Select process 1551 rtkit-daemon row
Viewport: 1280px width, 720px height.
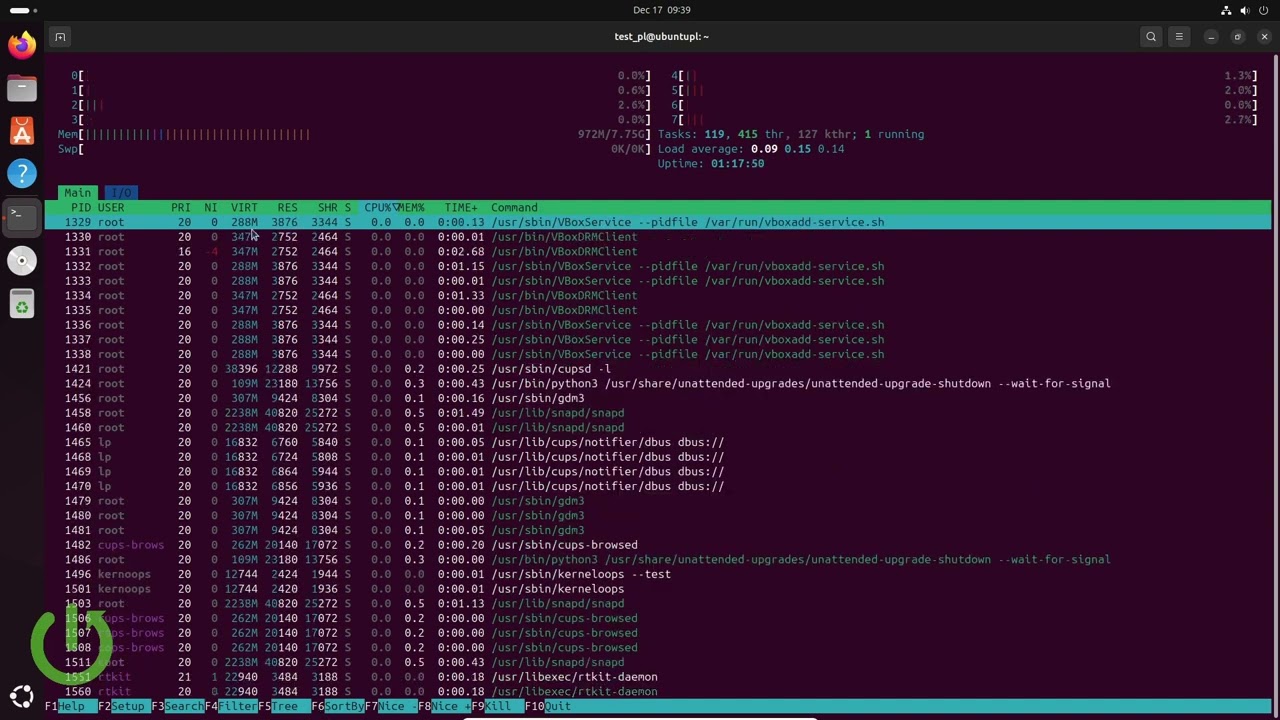[x=657, y=677]
